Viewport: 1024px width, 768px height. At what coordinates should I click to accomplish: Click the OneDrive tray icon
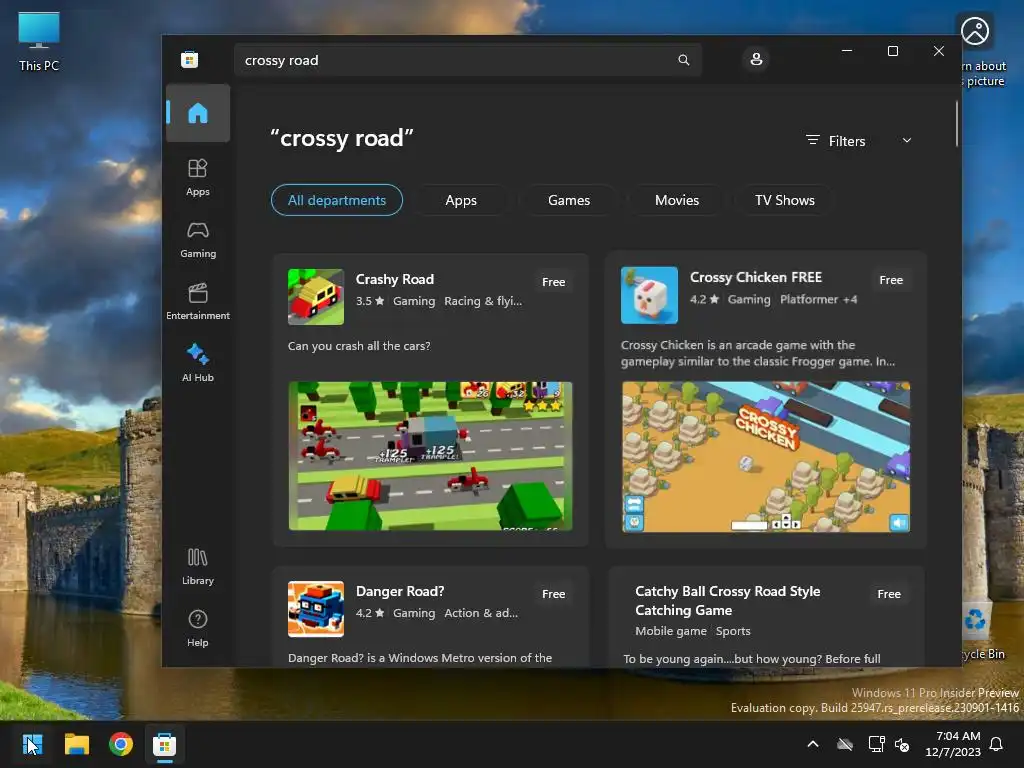[845, 744]
